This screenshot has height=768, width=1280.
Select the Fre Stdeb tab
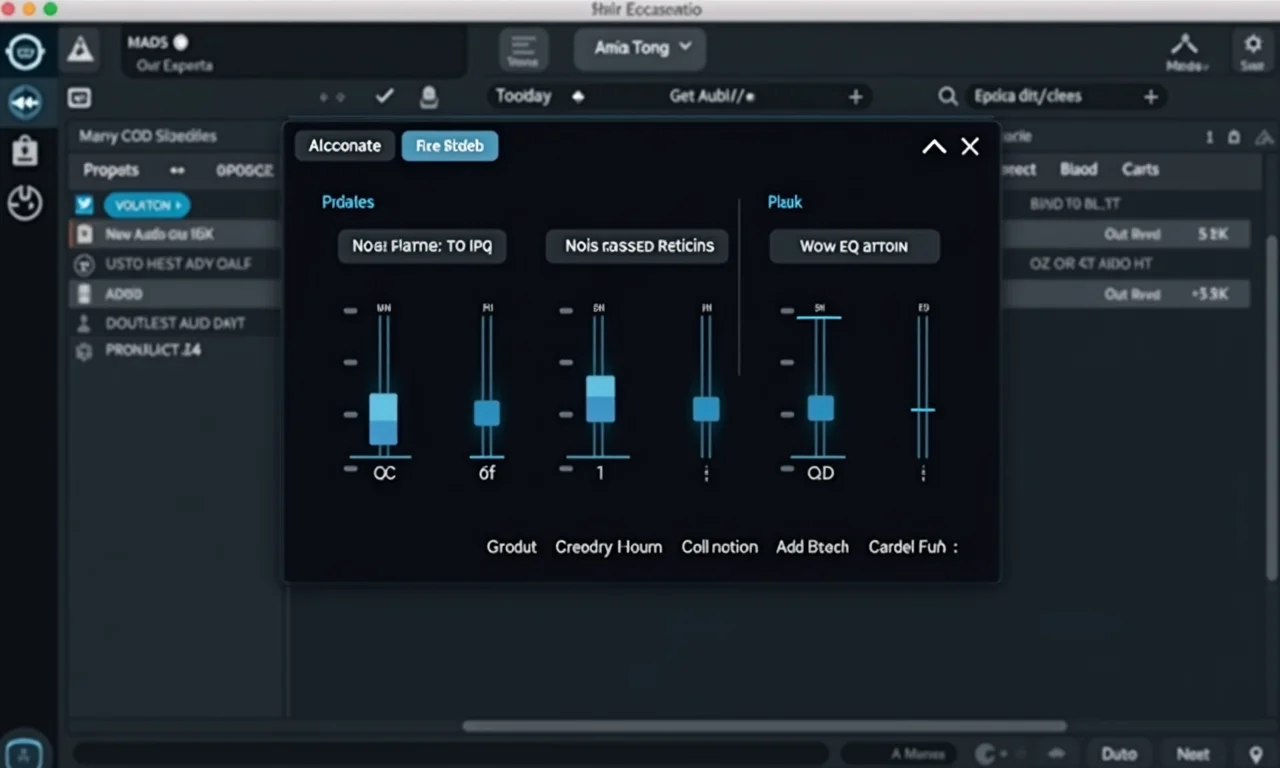[x=449, y=145]
